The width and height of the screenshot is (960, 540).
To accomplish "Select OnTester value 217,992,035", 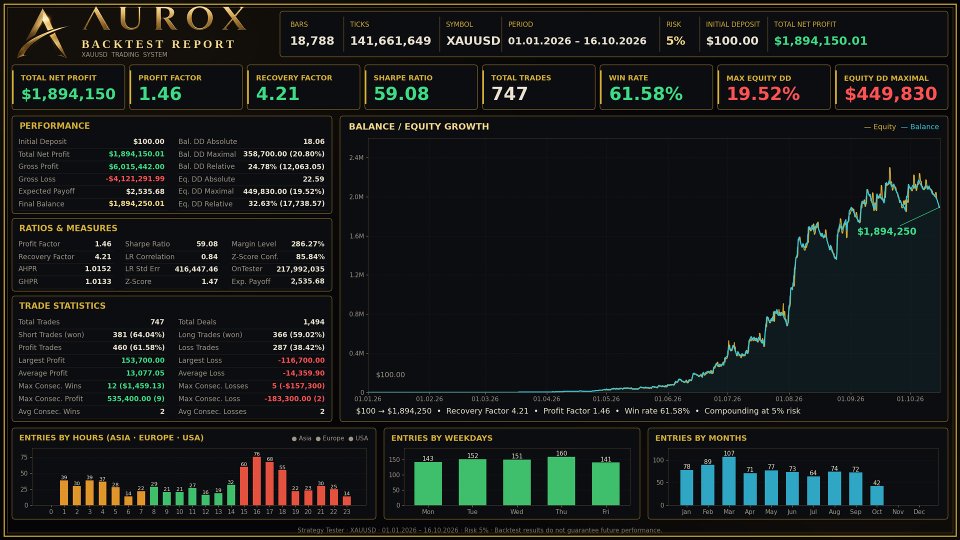I will click(300, 269).
